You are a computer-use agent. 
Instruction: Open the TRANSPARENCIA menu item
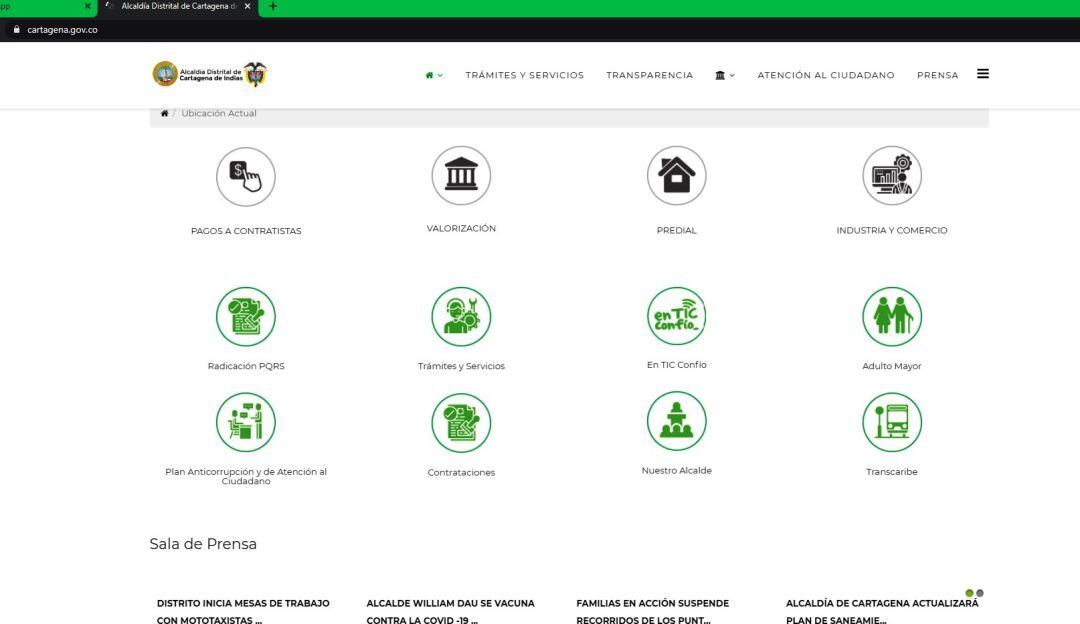coord(649,75)
